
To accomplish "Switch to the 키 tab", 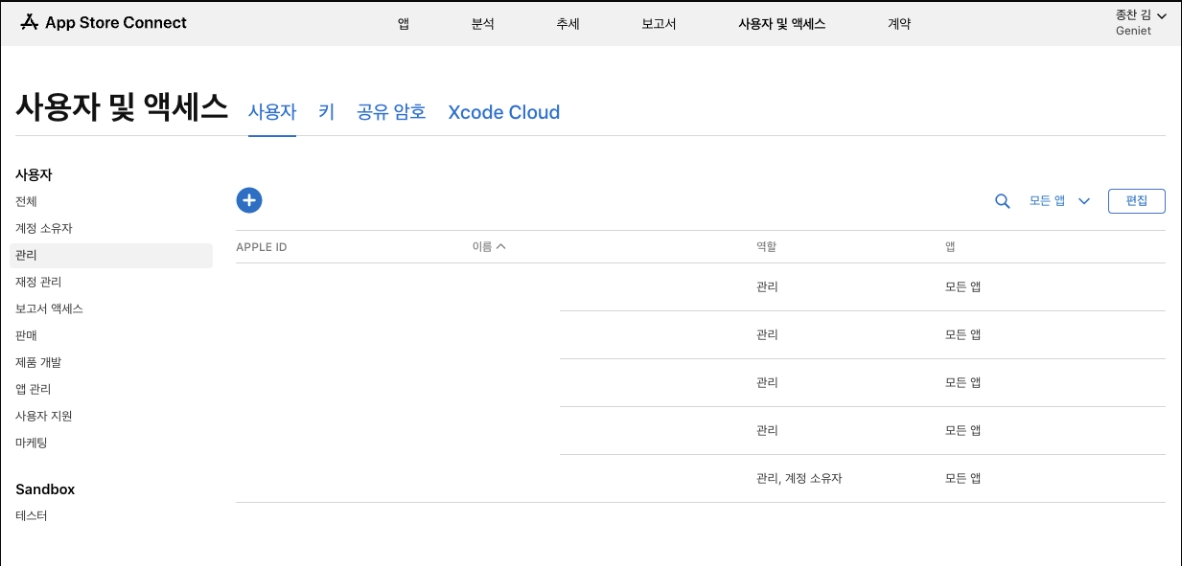I will 326,112.
